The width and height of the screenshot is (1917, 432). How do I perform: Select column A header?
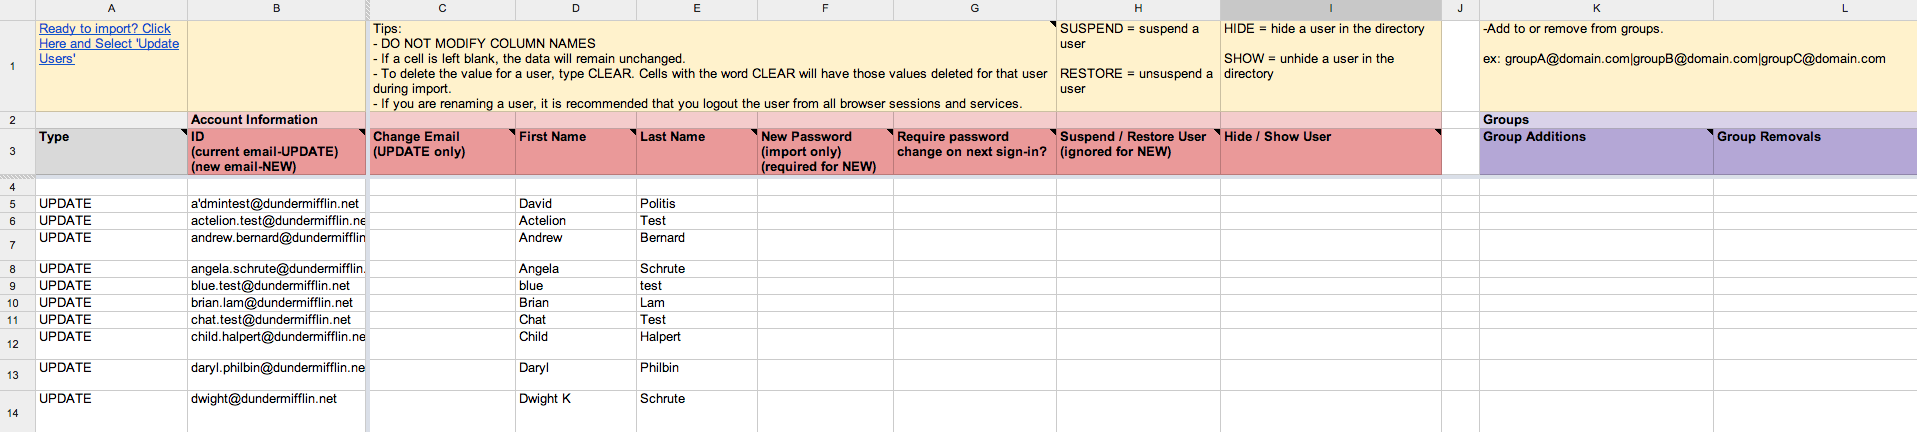click(x=111, y=8)
